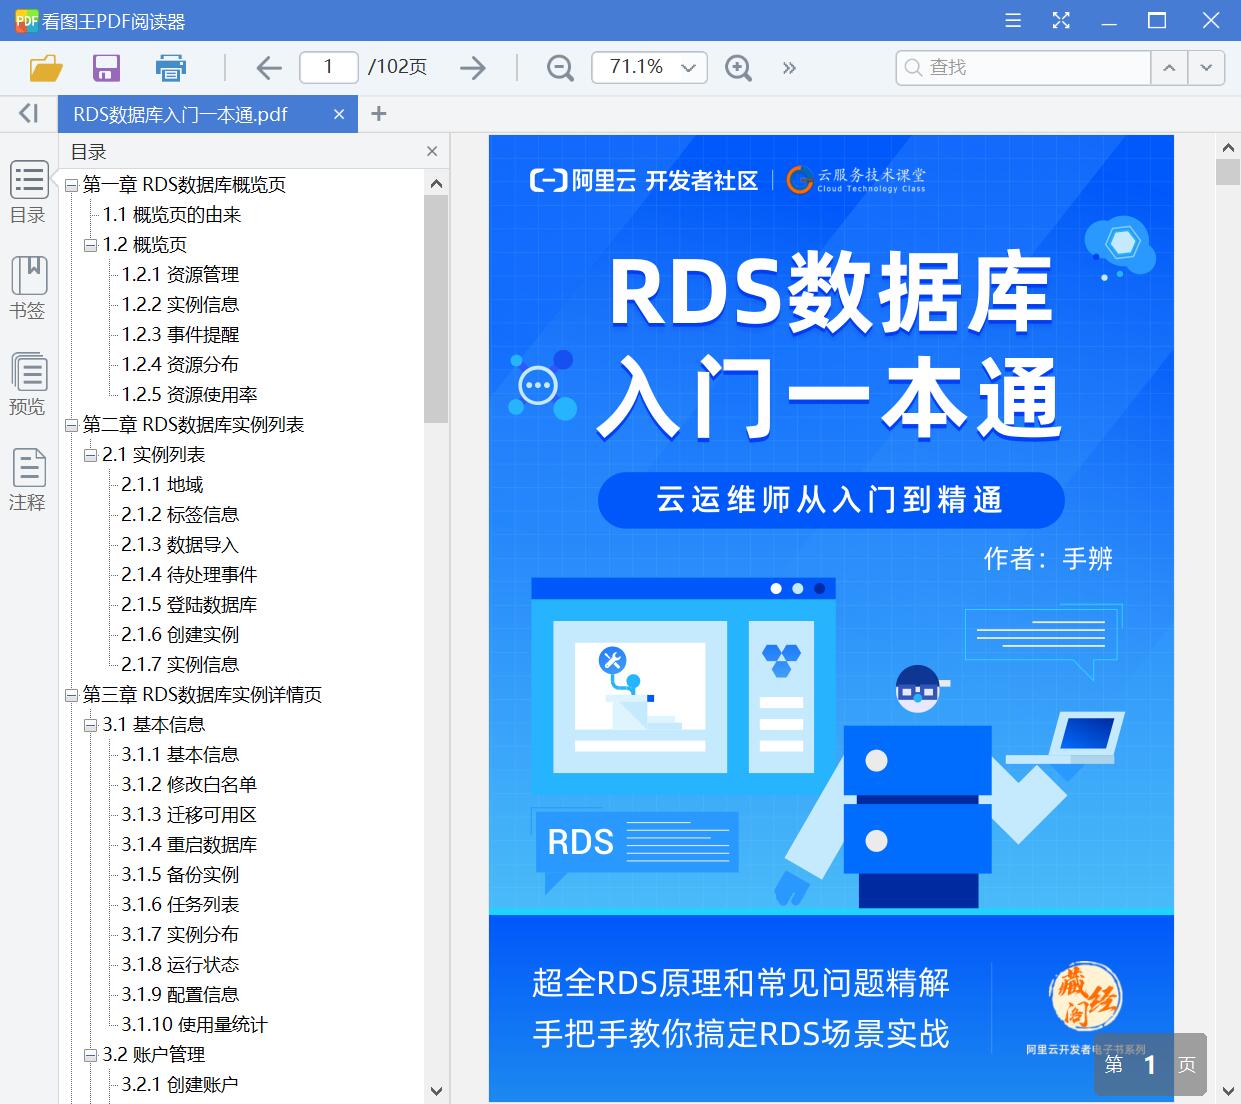
Task: Save the current PDF document
Action: click(x=106, y=67)
